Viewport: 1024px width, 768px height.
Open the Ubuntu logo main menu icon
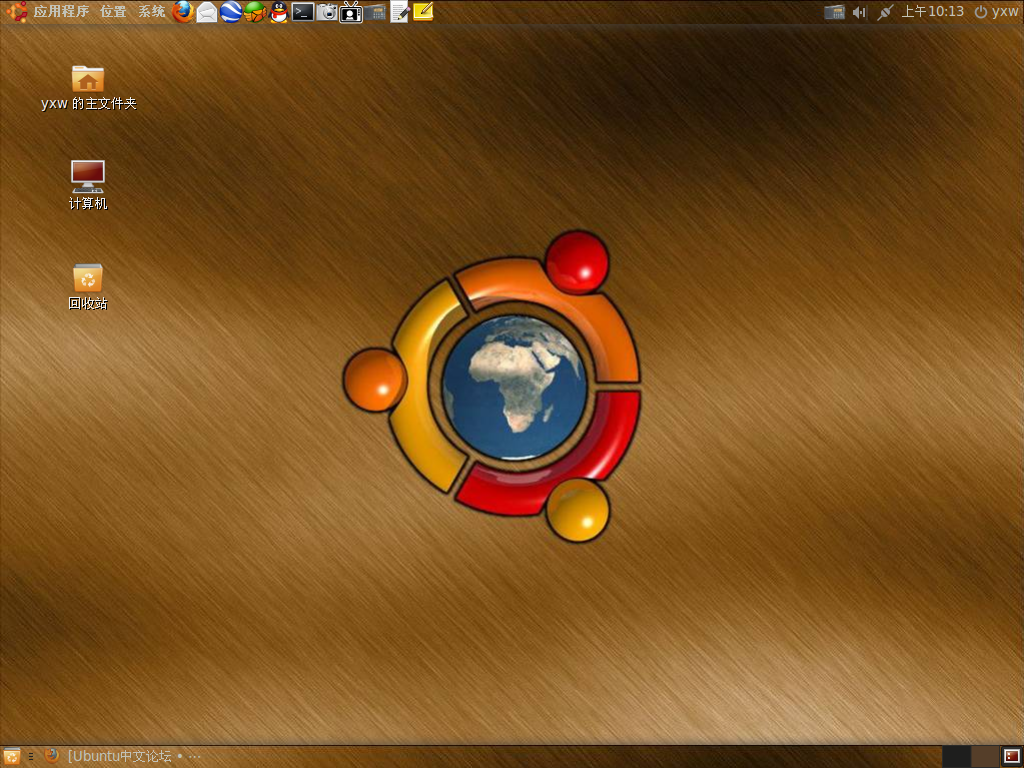pos(16,11)
